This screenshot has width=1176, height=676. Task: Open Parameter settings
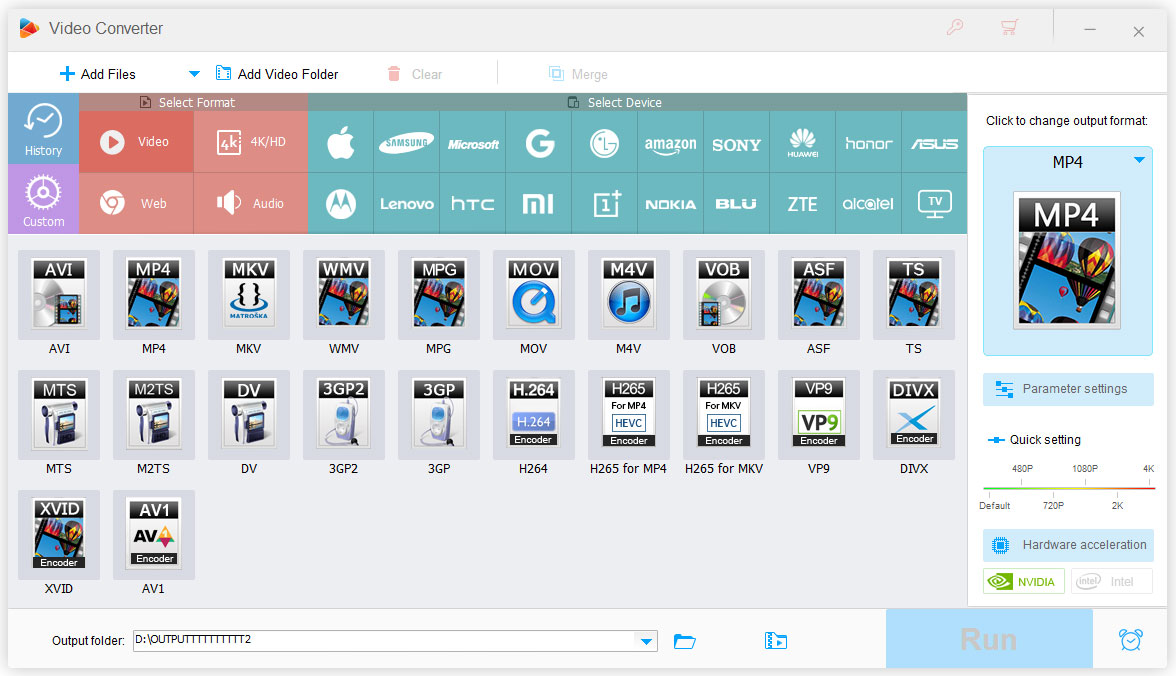(x=1067, y=389)
